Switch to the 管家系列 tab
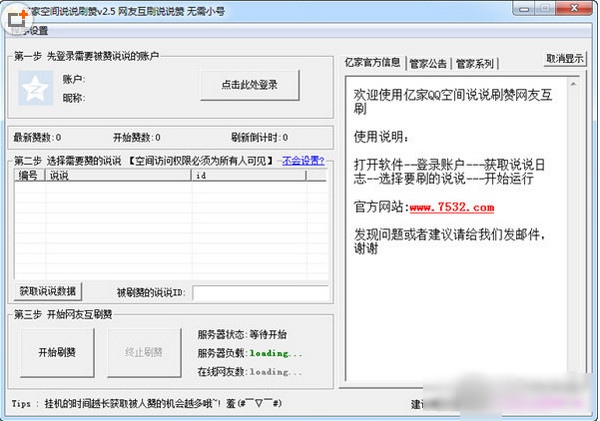Viewport: 600px width, 421px height. [x=475, y=64]
